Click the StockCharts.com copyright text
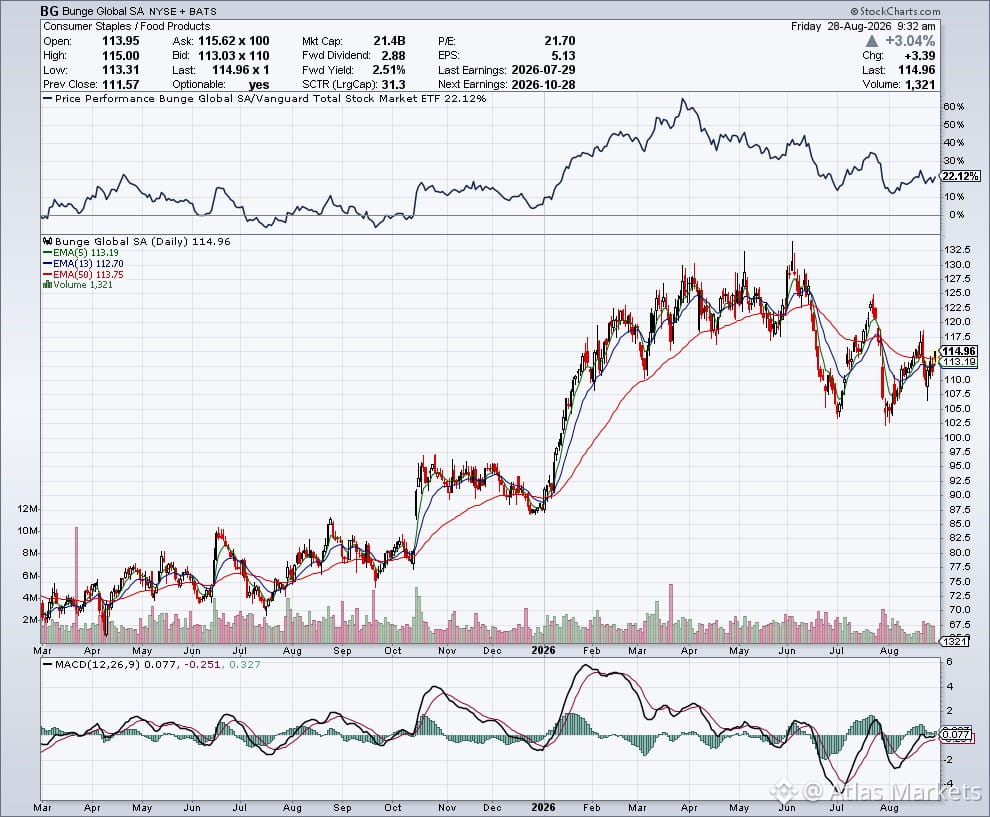 (895, 11)
